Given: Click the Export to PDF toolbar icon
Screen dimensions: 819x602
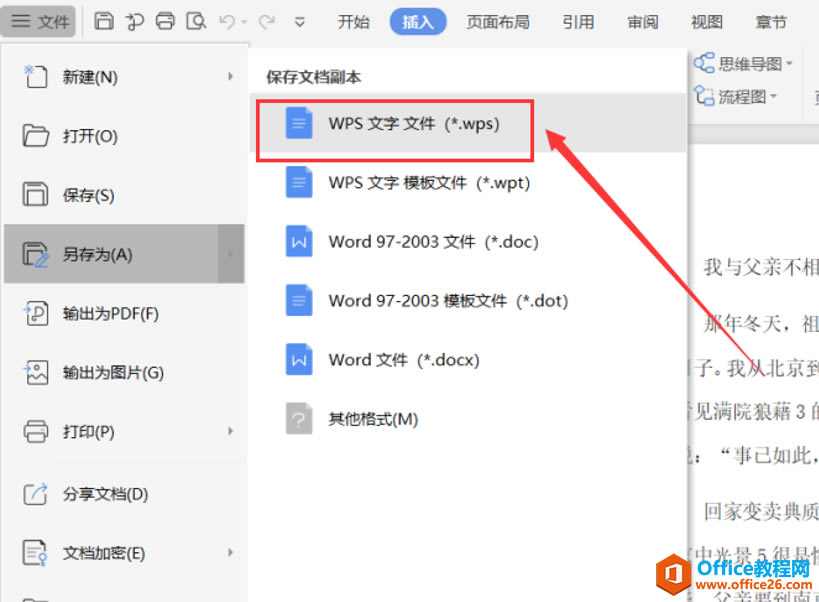Looking at the screenshot, I should click(134, 21).
